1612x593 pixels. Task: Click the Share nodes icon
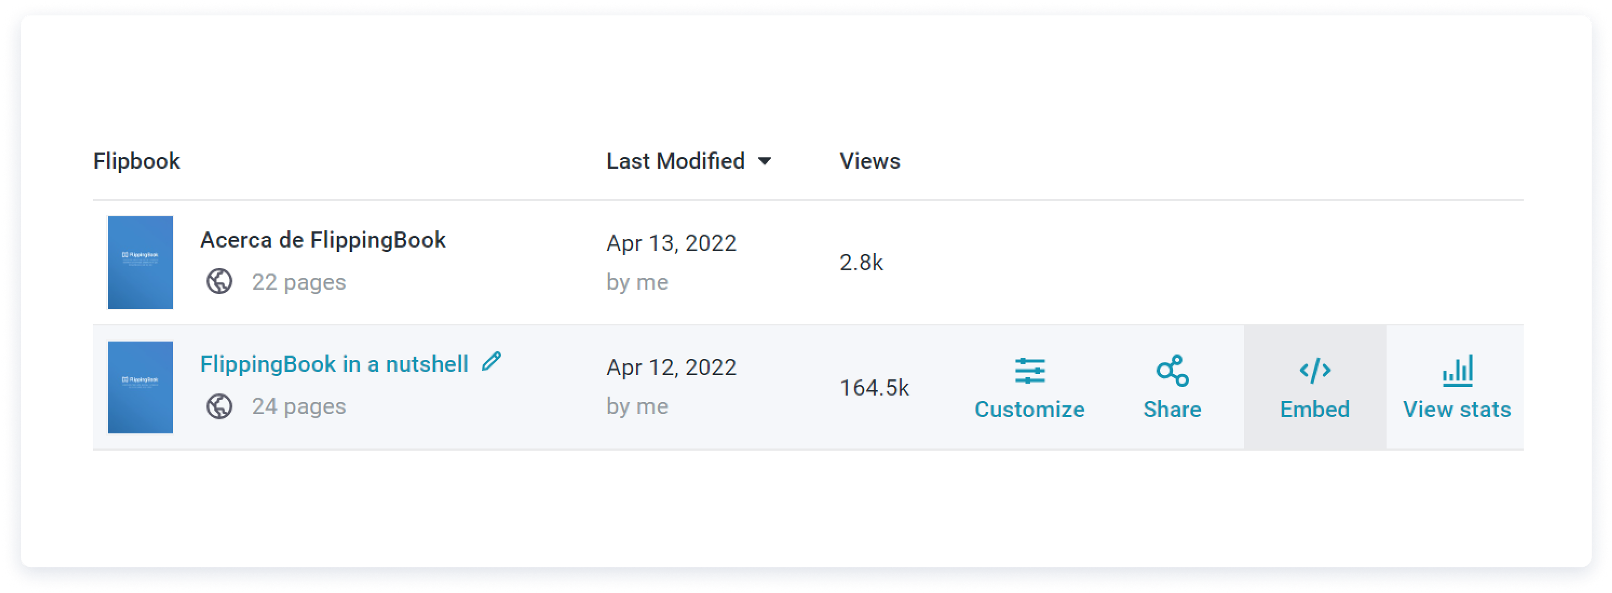tap(1172, 371)
